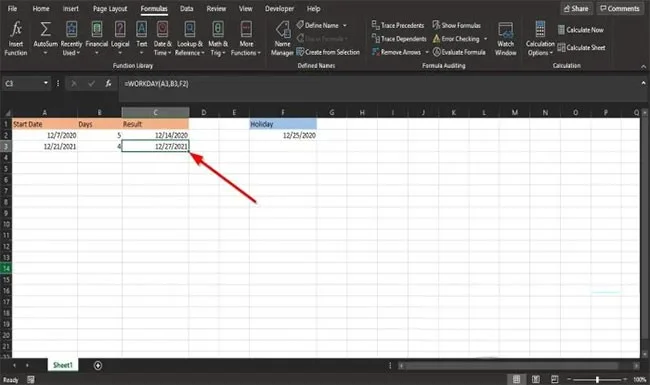The image size is (650, 385).
Task: Switch to the View tab
Action: [x=245, y=8]
